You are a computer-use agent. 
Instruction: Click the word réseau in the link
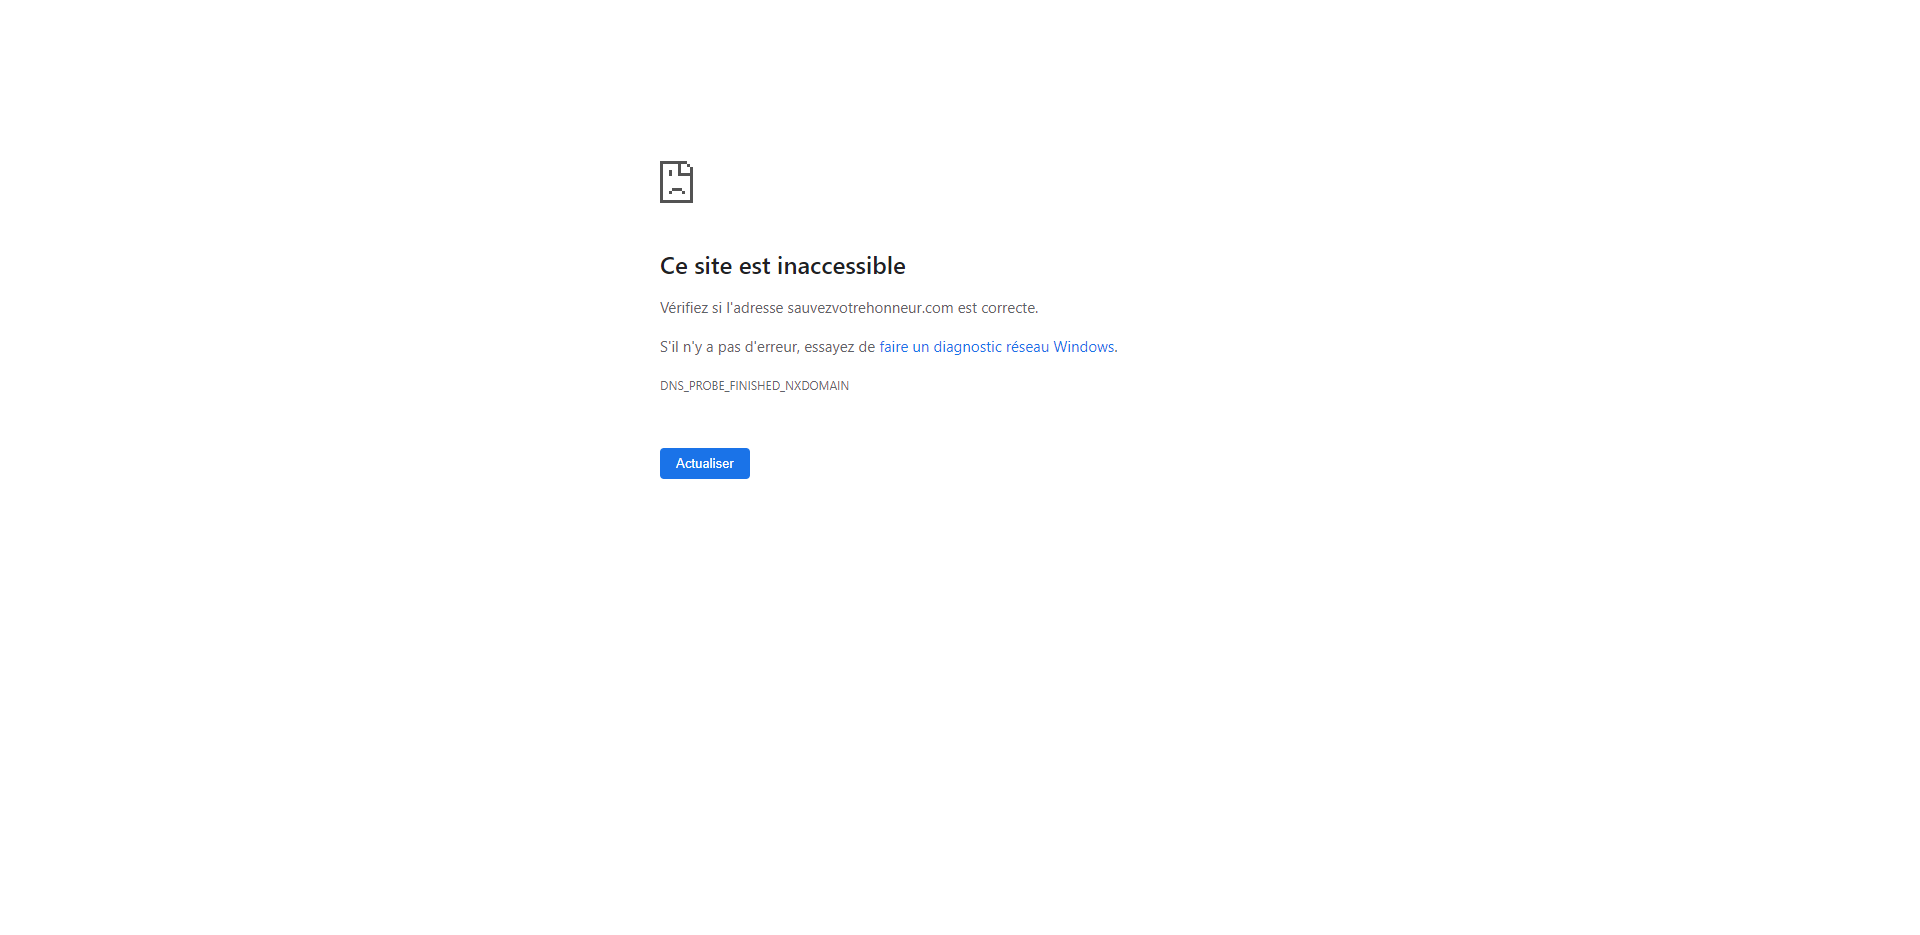[1028, 347]
